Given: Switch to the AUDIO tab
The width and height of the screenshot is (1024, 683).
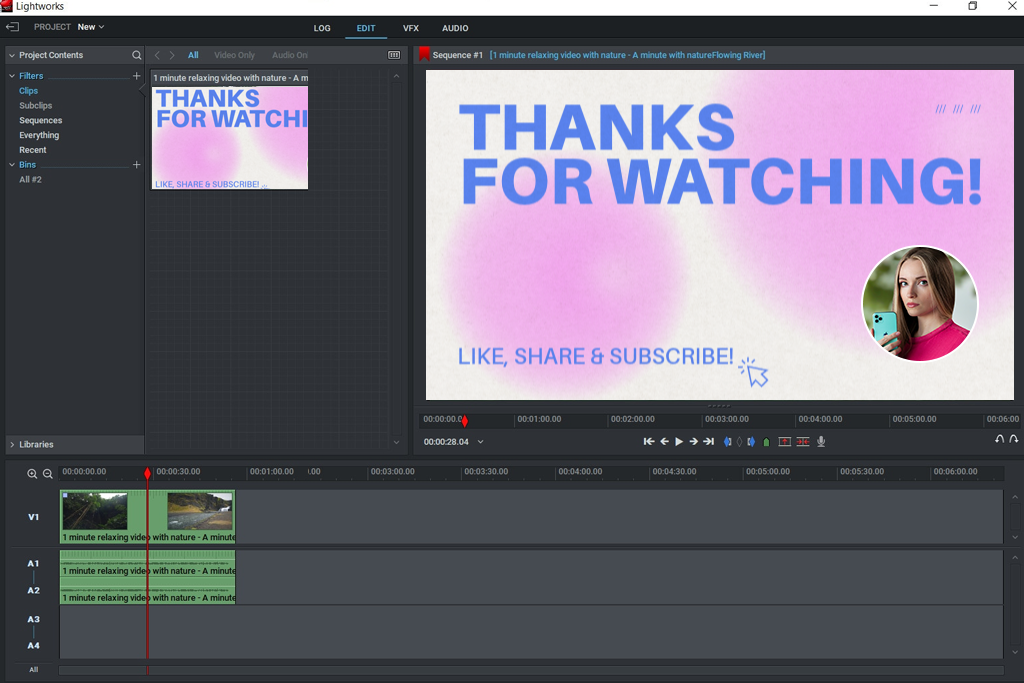Looking at the screenshot, I should click(x=455, y=28).
